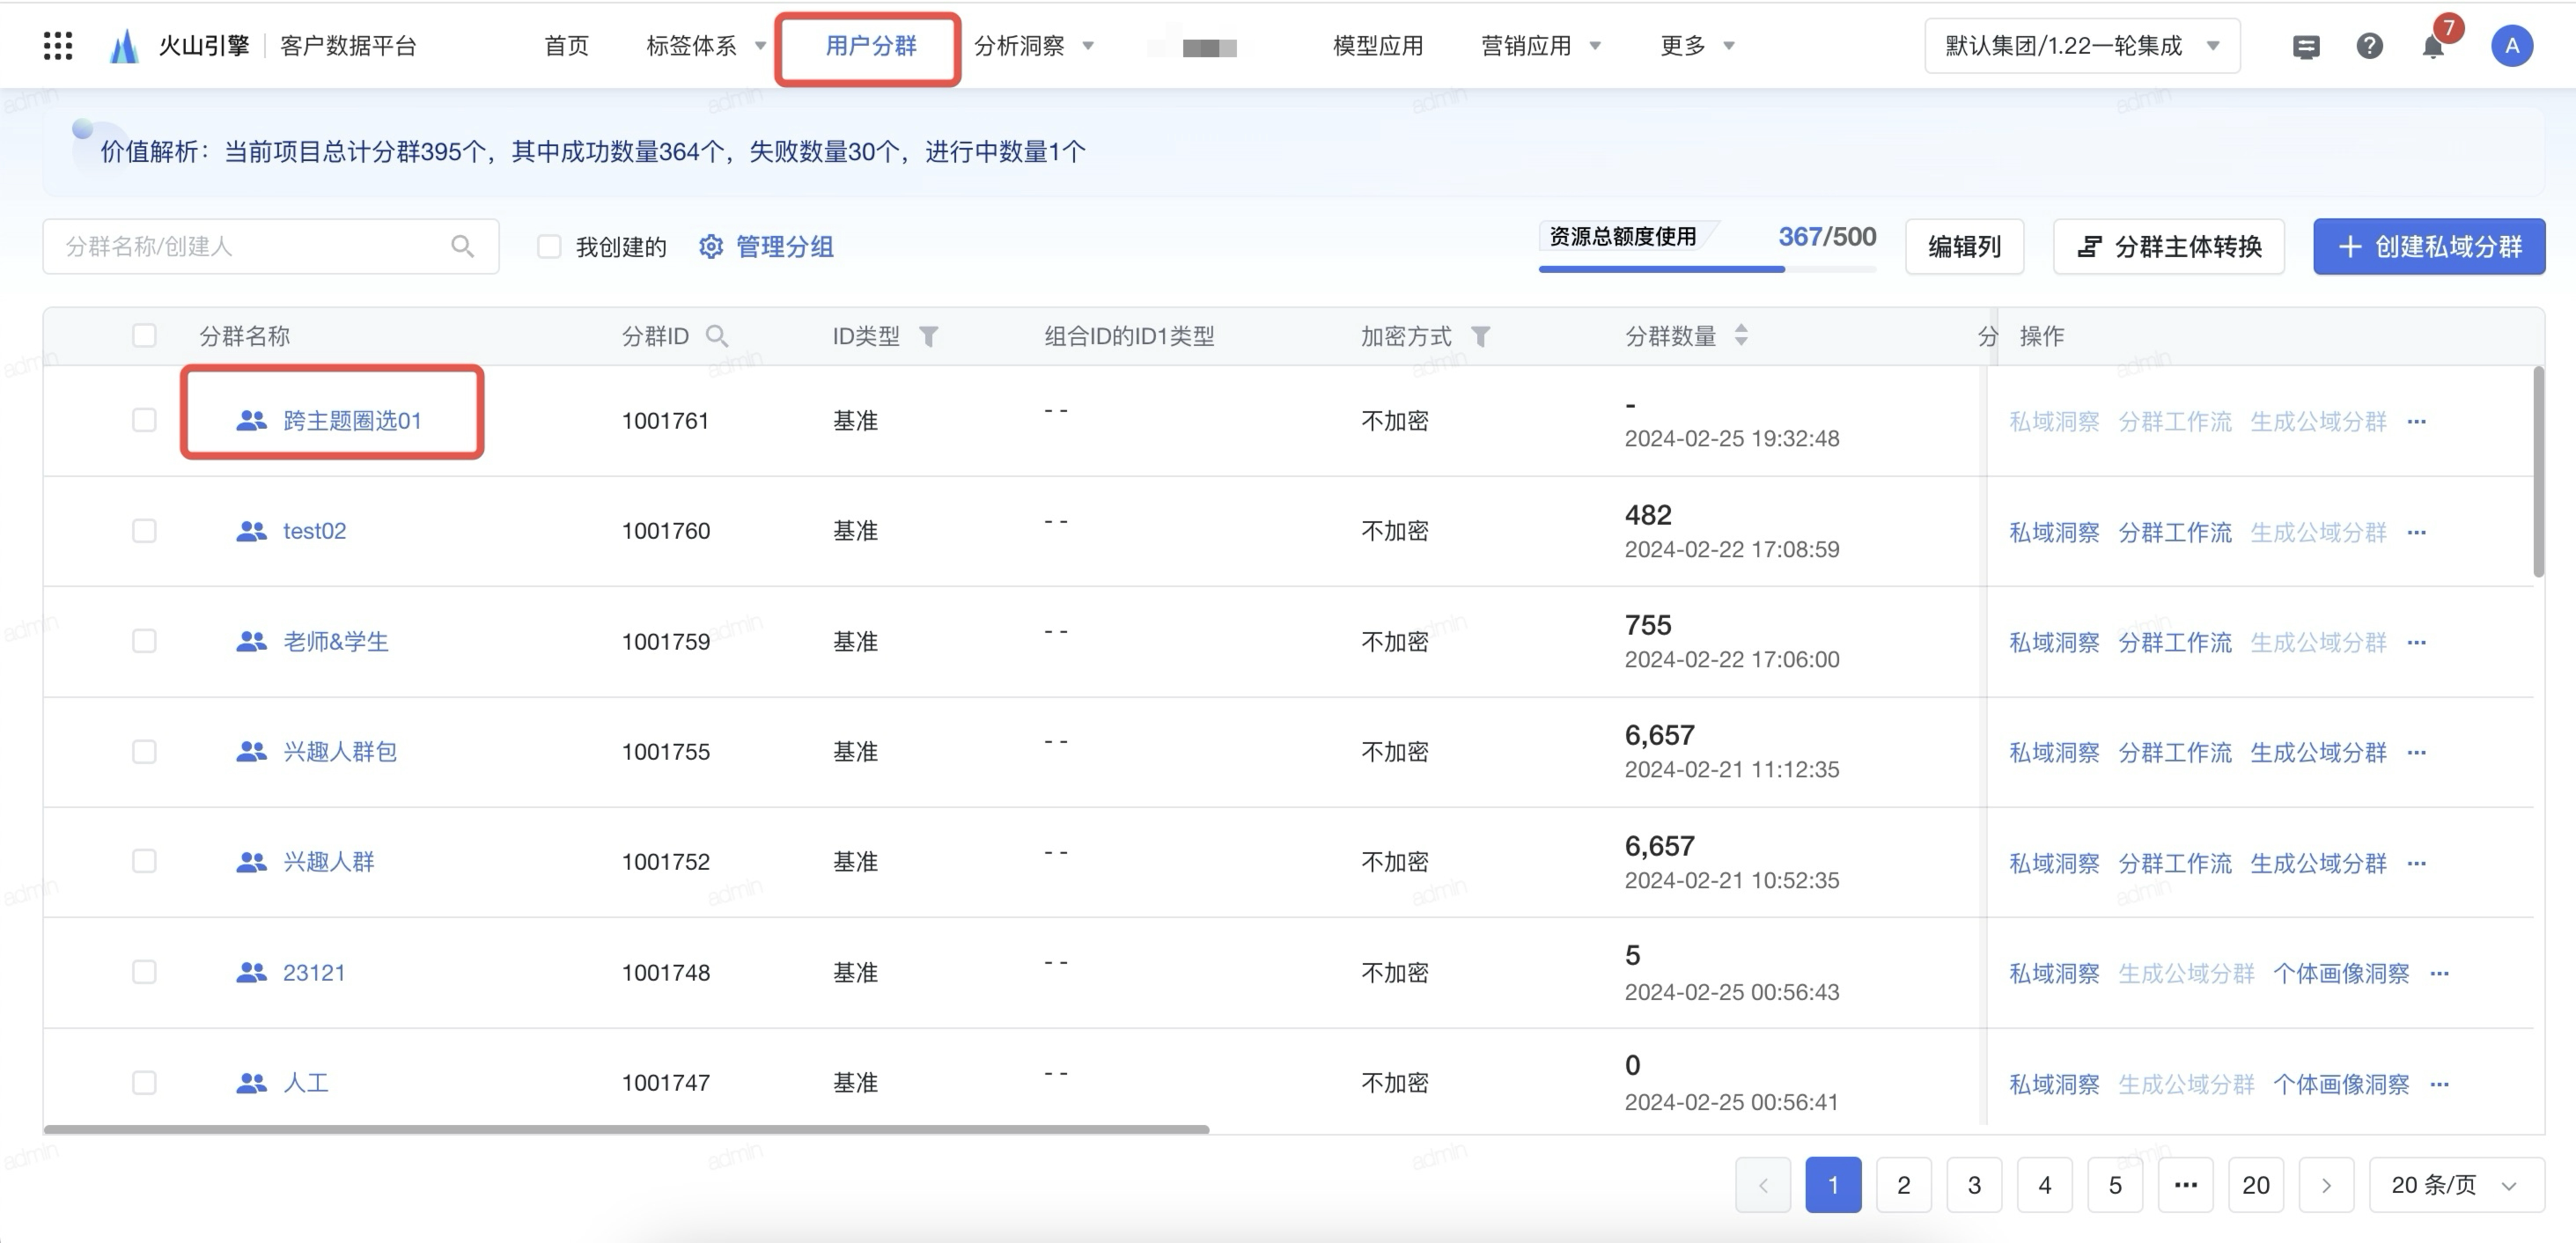Go to previous page with left chevron
The image size is (2576, 1243).
(1763, 1185)
